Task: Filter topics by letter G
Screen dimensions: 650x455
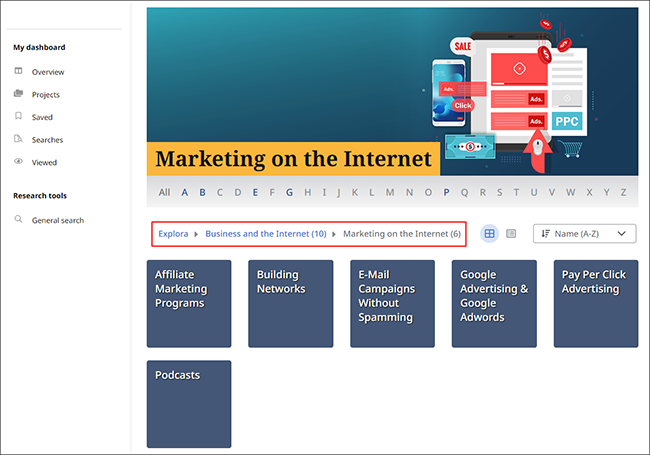Action: click(289, 192)
